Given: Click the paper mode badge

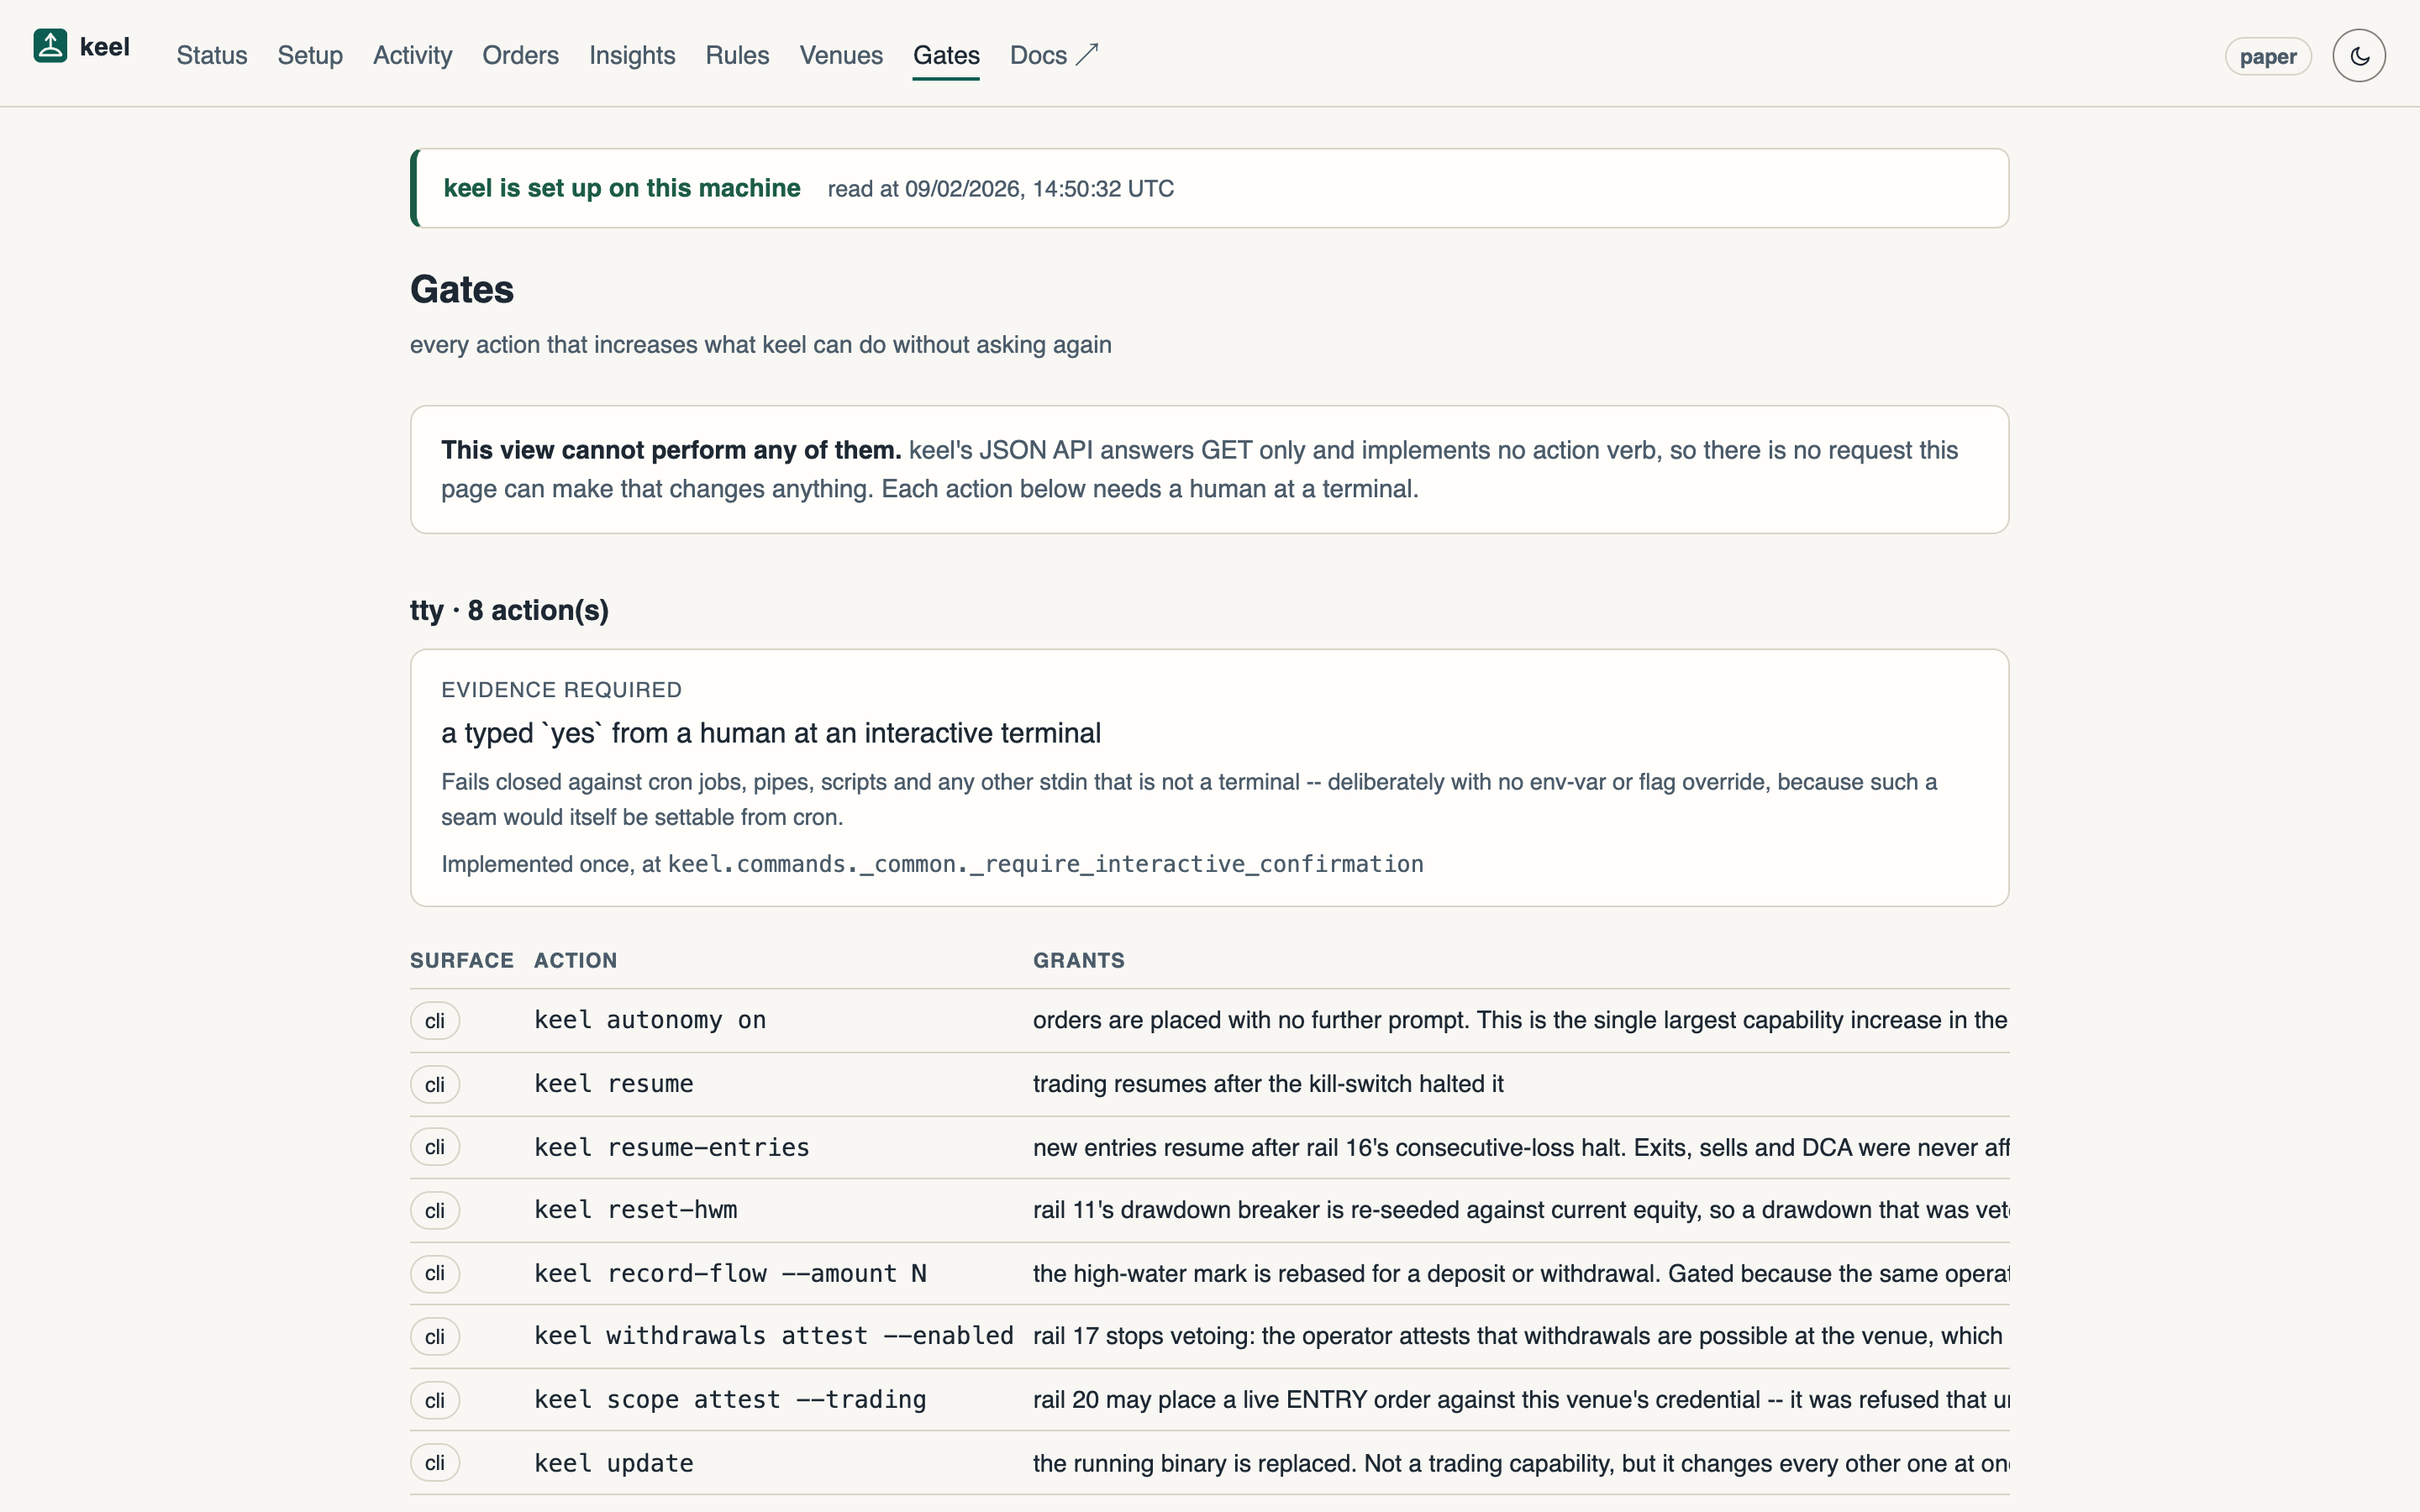Looking at the screenshot, I should coord(2268,57).
